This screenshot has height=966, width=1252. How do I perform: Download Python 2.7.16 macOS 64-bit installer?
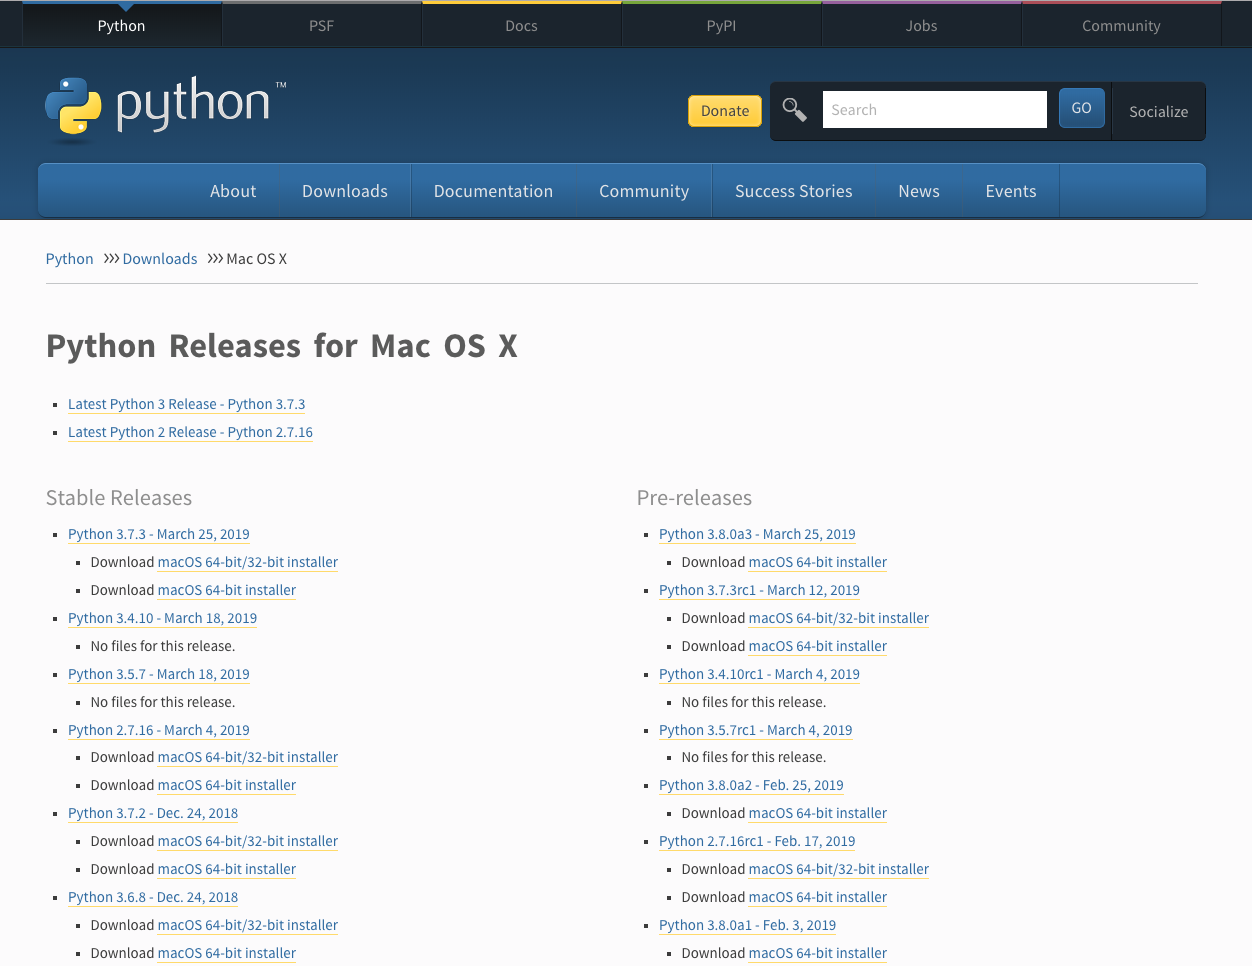pos(227,785)
